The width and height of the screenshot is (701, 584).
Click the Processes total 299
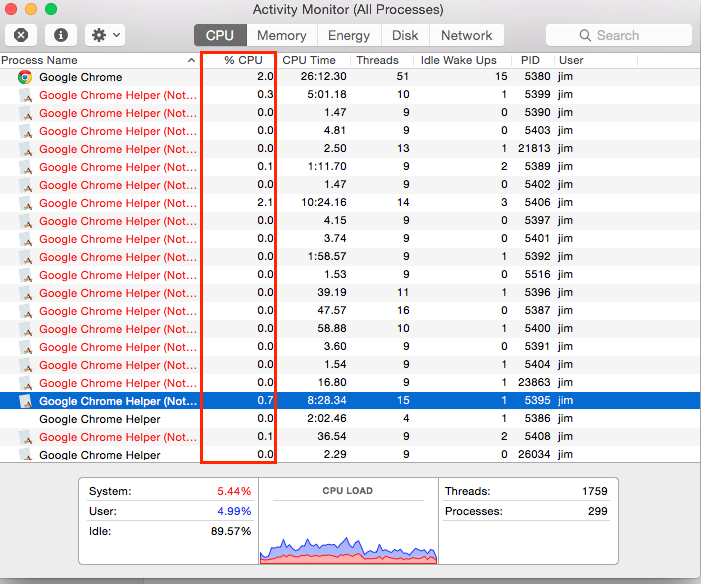point(597,511)
